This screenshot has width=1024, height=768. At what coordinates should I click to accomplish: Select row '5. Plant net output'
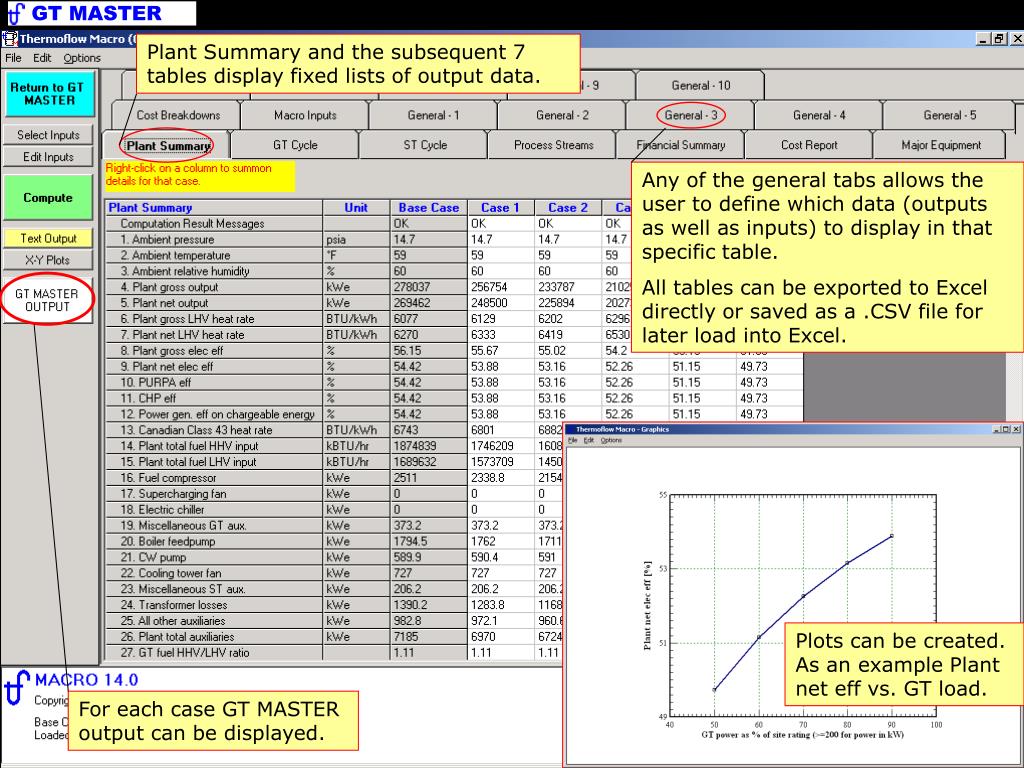coord(214,303)
